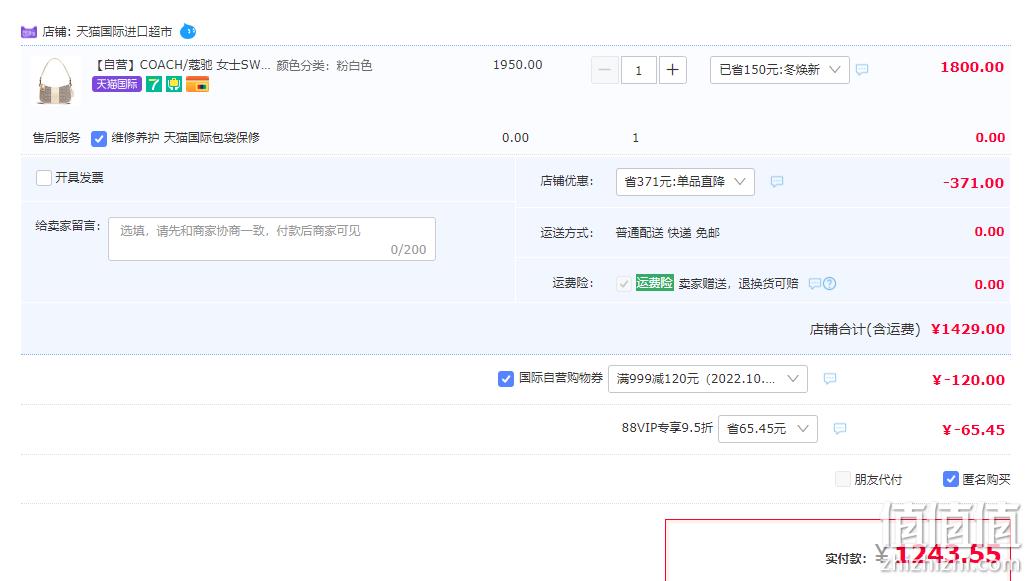Focus the 给卖家留言 message box

[272, 239]
